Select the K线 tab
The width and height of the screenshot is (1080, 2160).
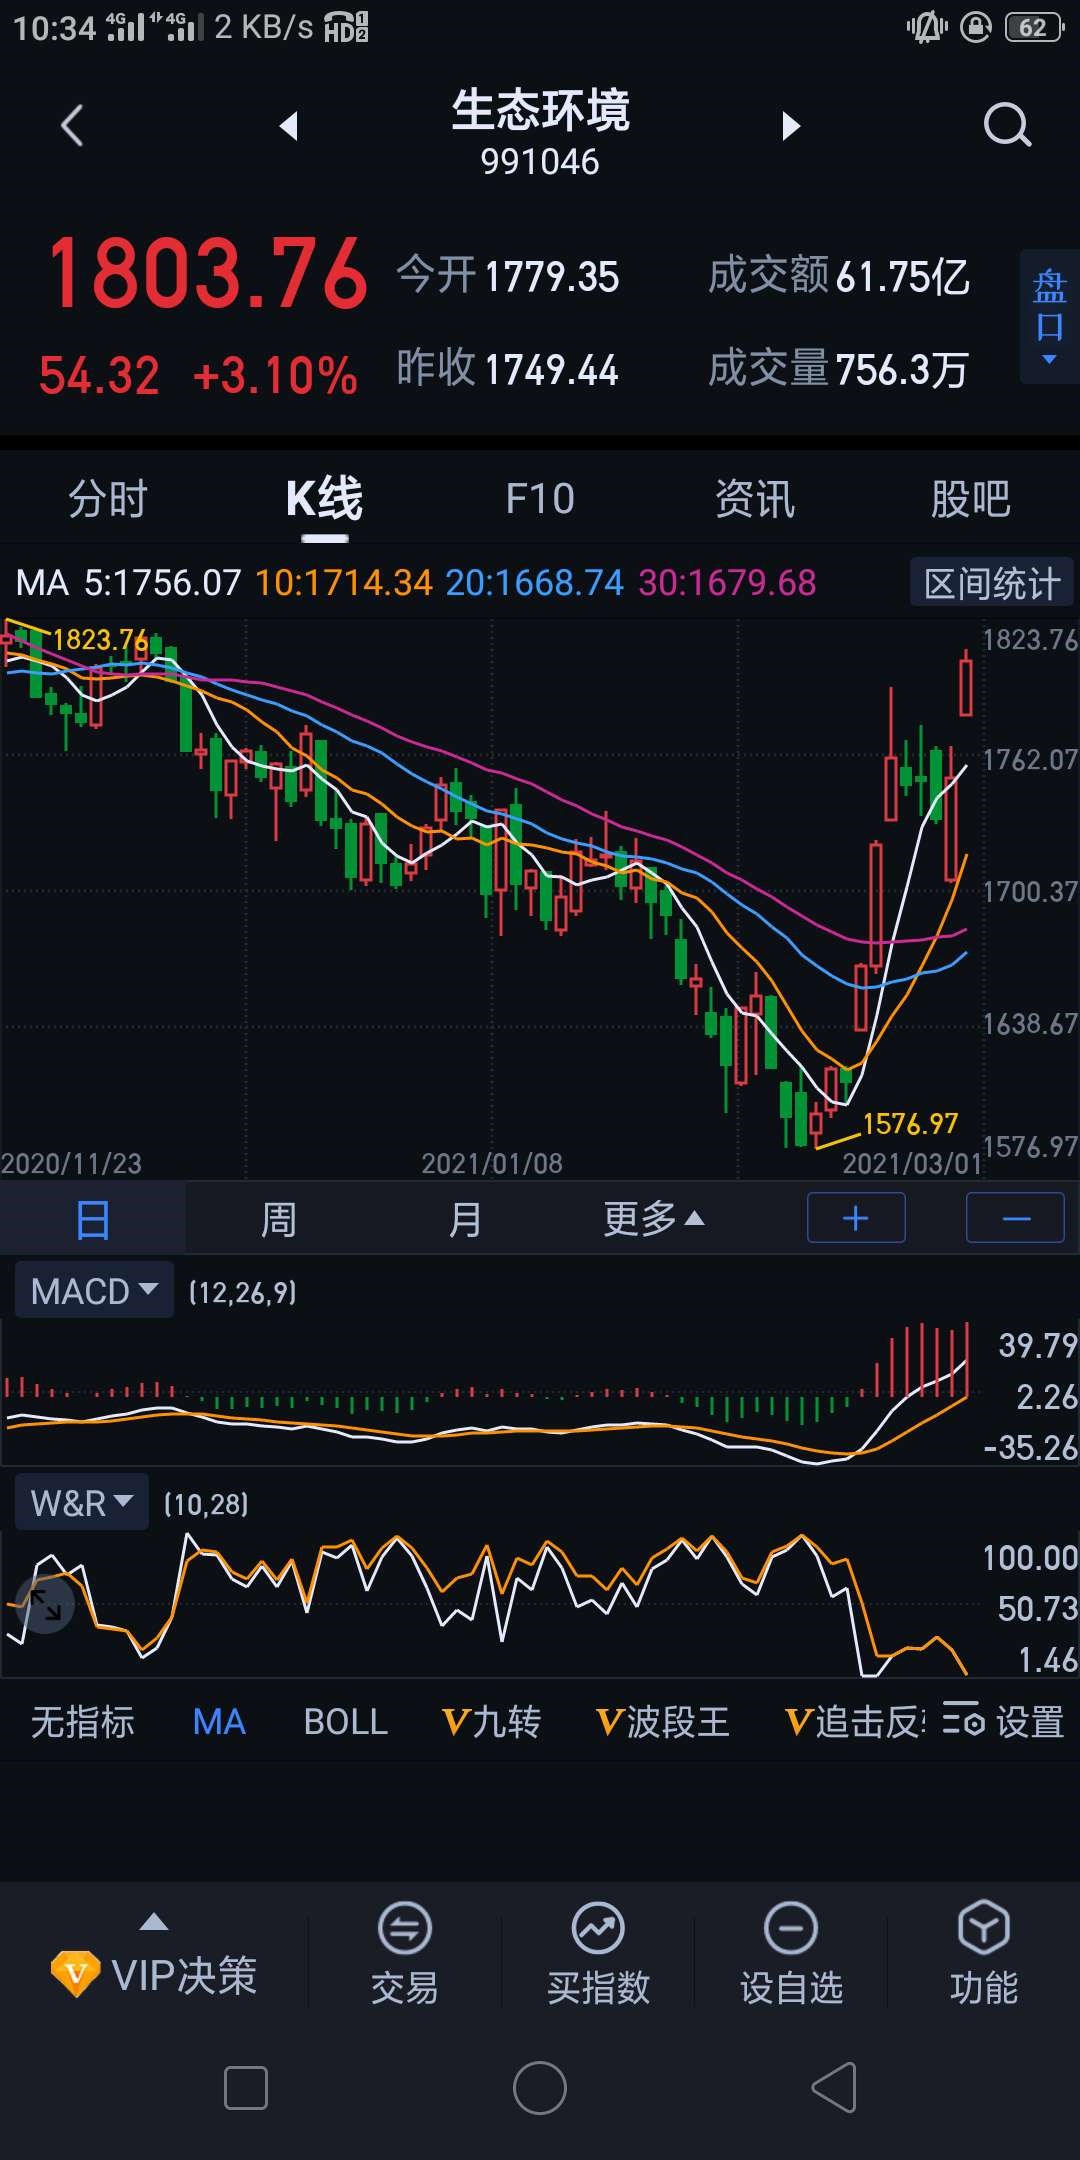pyautogui.click(x=324, y=498)
